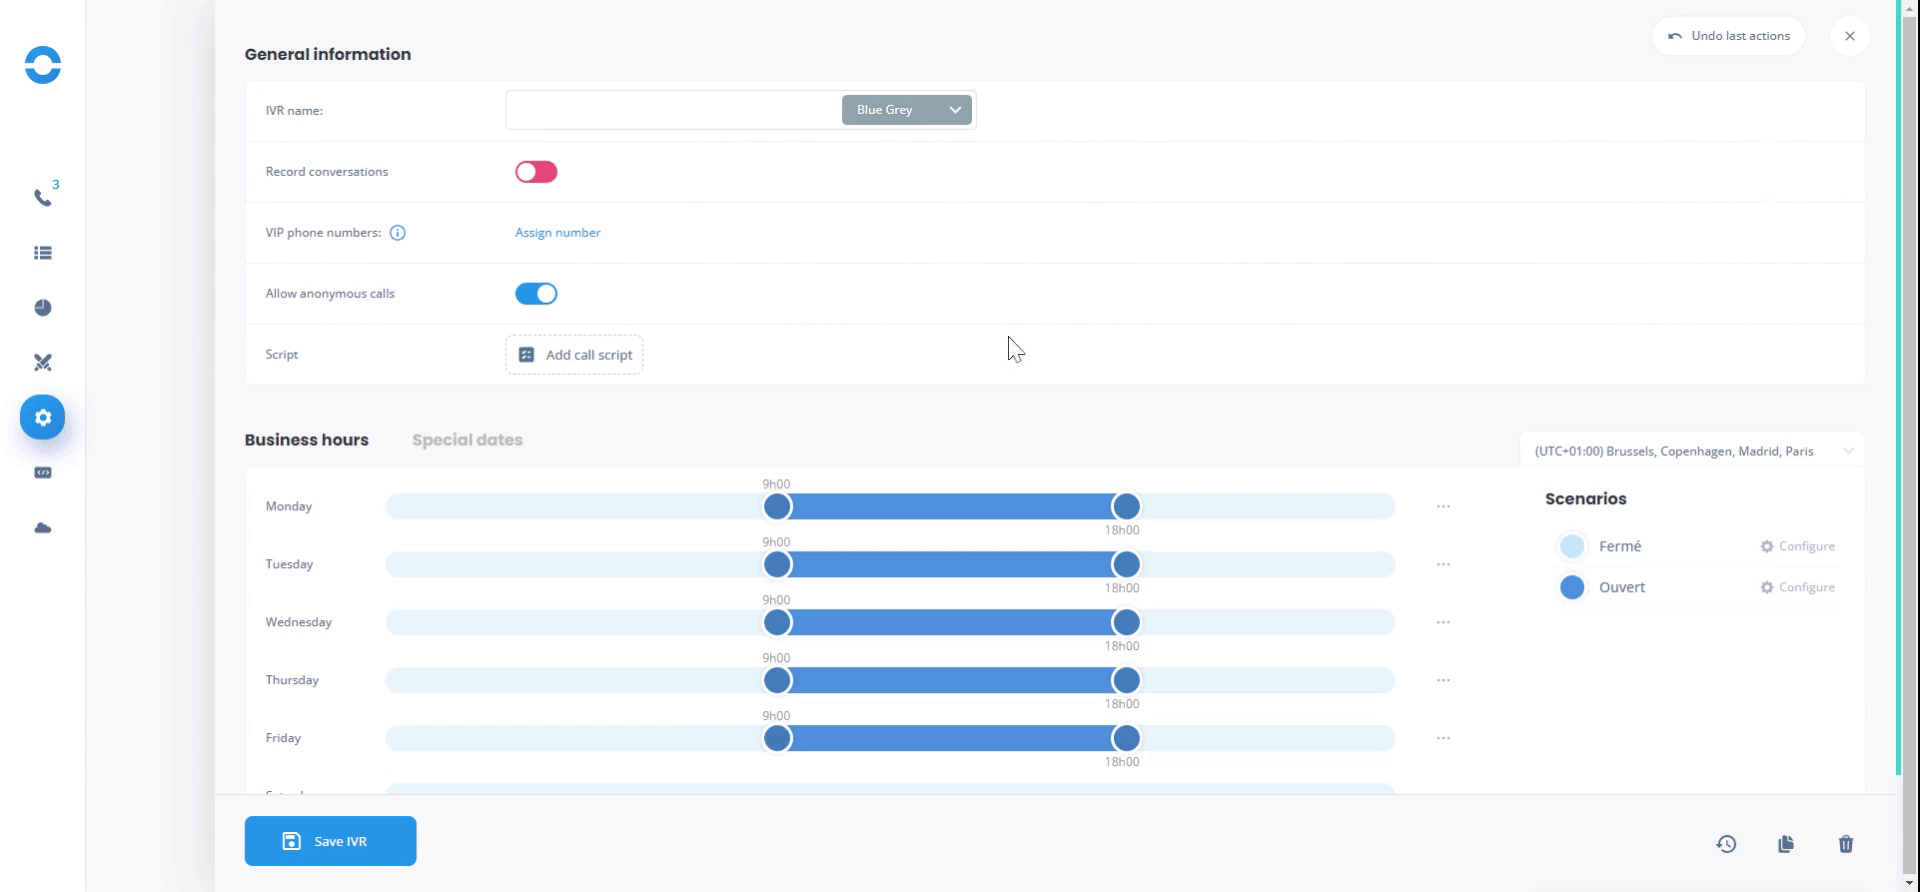Viewport: 1920px width, 892px height.
Task: Select the Ouvert blue color swatch
Action: (1572, 587)
